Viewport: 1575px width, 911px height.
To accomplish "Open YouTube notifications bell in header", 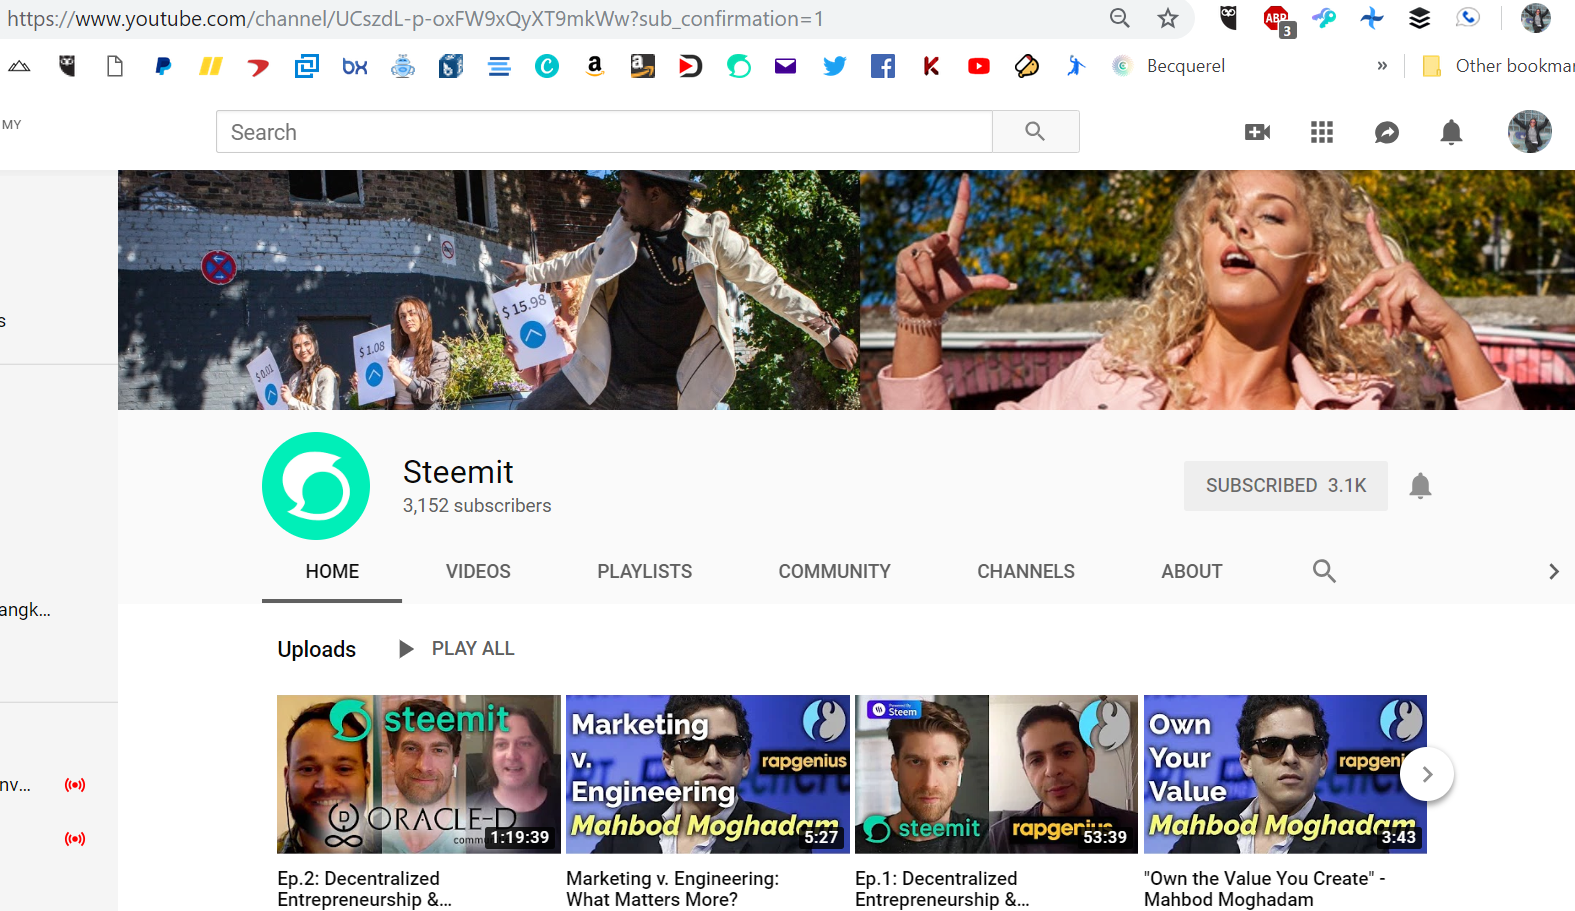I will [1451, 132].
